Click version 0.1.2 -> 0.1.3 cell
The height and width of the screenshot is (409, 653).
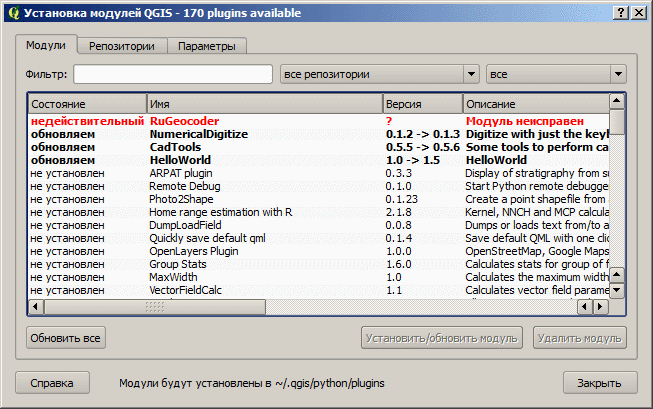point(423,134)
